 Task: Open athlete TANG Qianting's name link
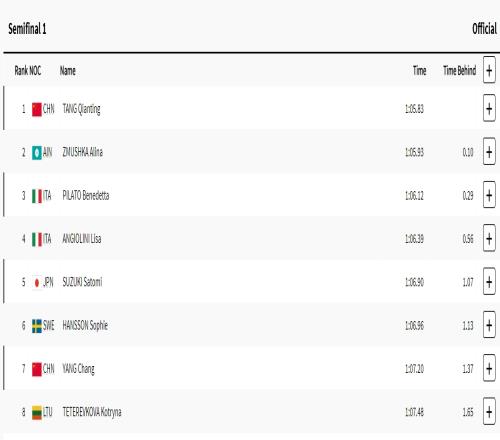81,109
